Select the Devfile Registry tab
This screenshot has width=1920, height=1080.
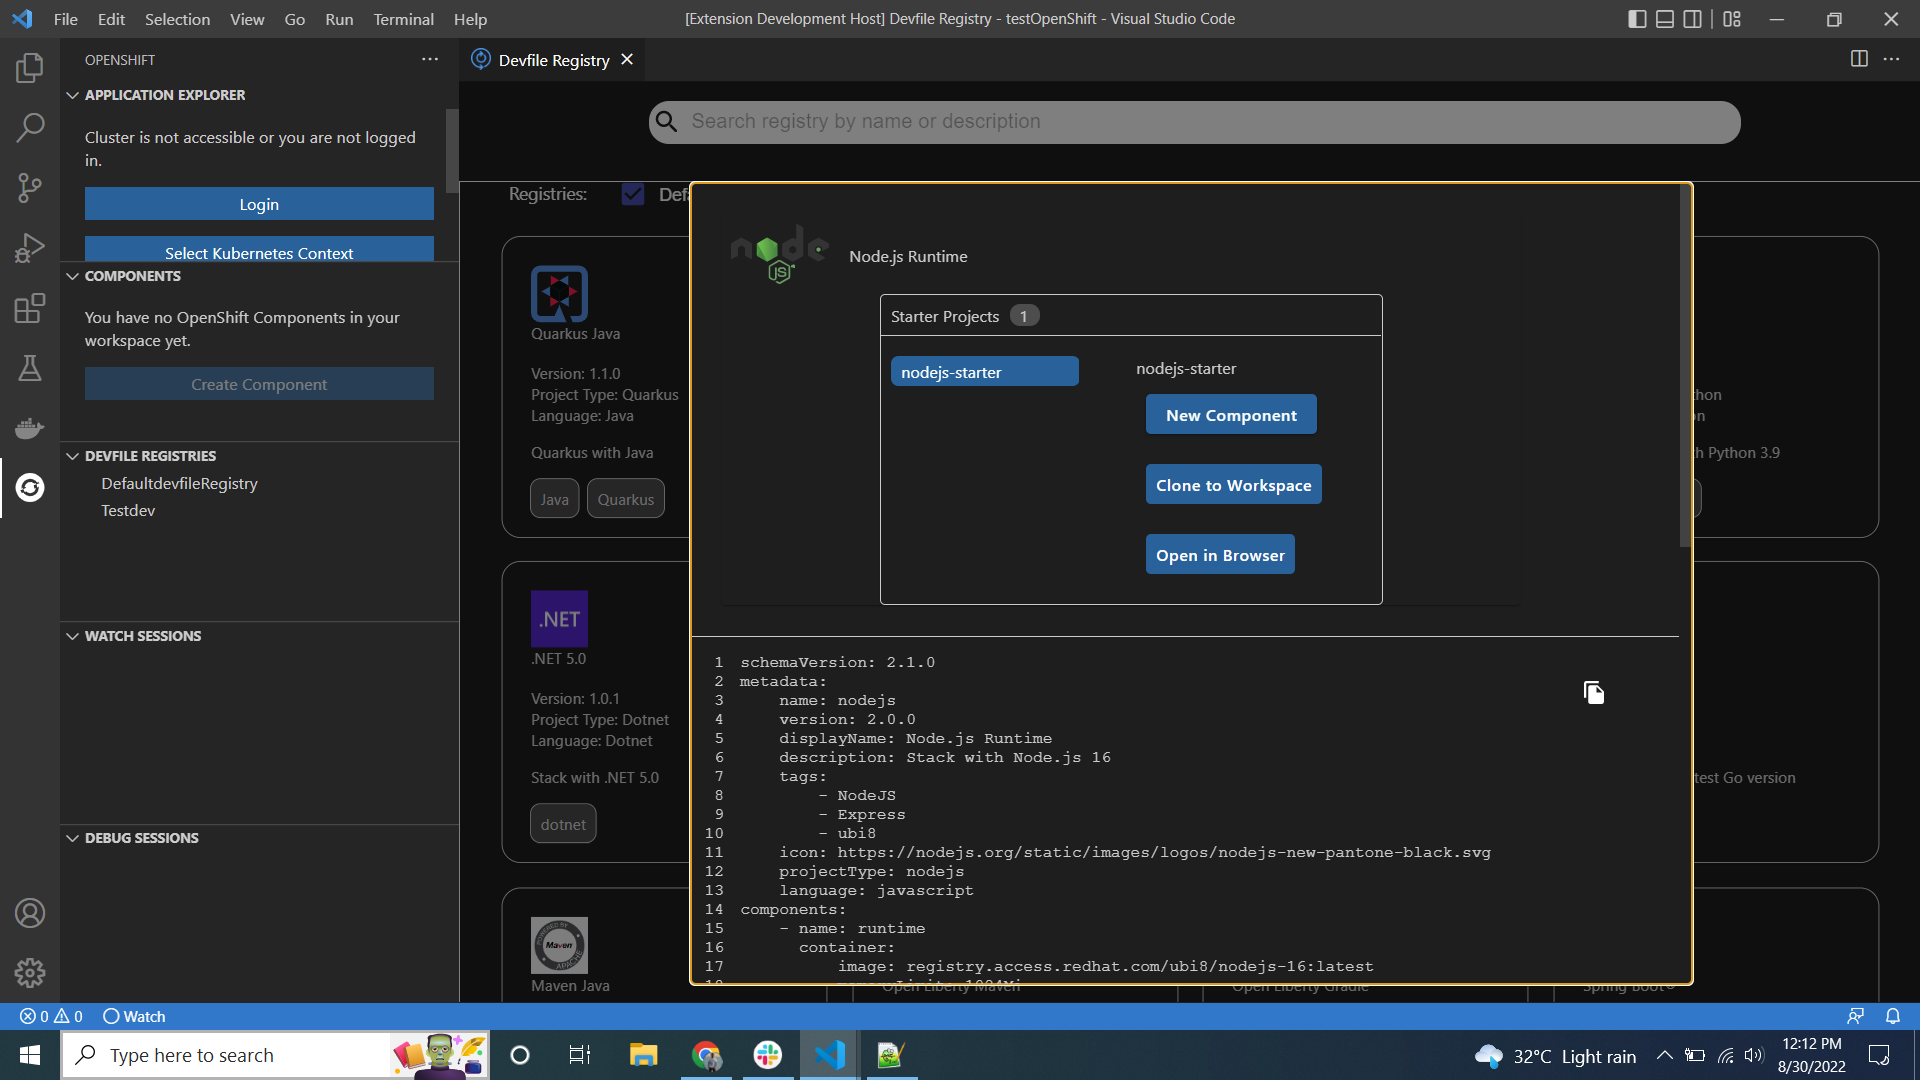pos(553,60)
